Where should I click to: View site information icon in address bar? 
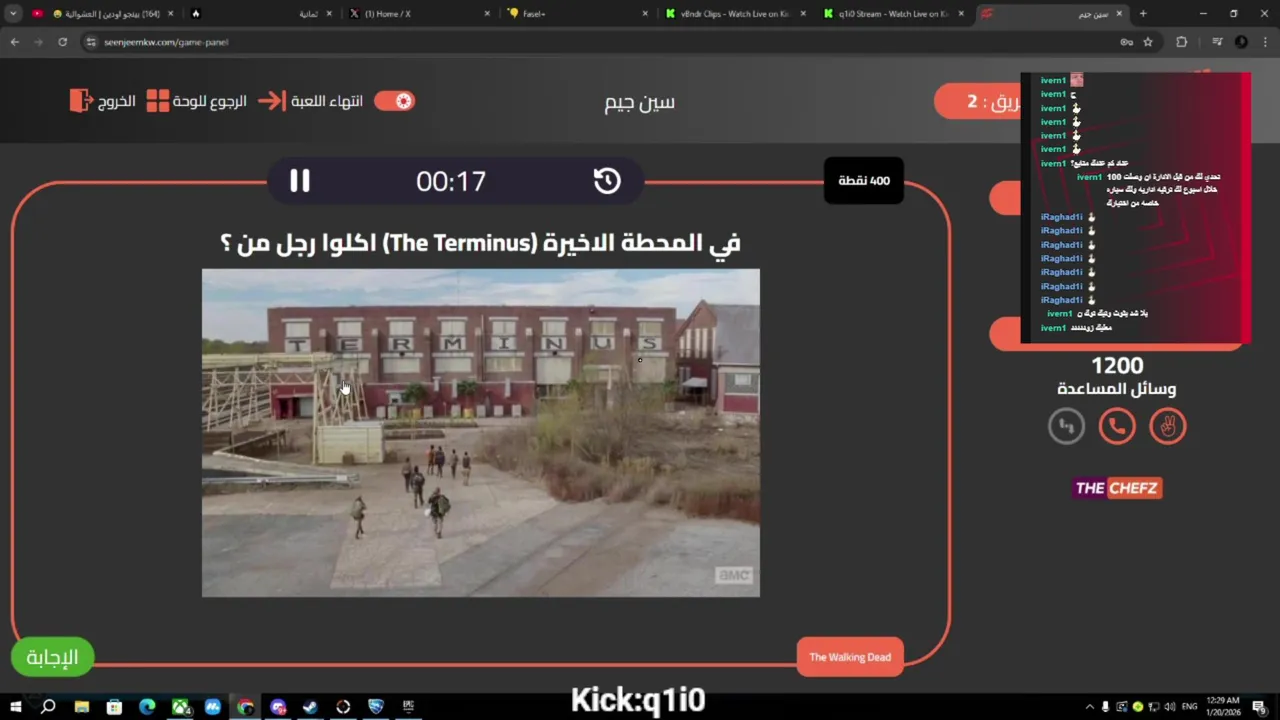pyautogui.click(x=91, y=42)
